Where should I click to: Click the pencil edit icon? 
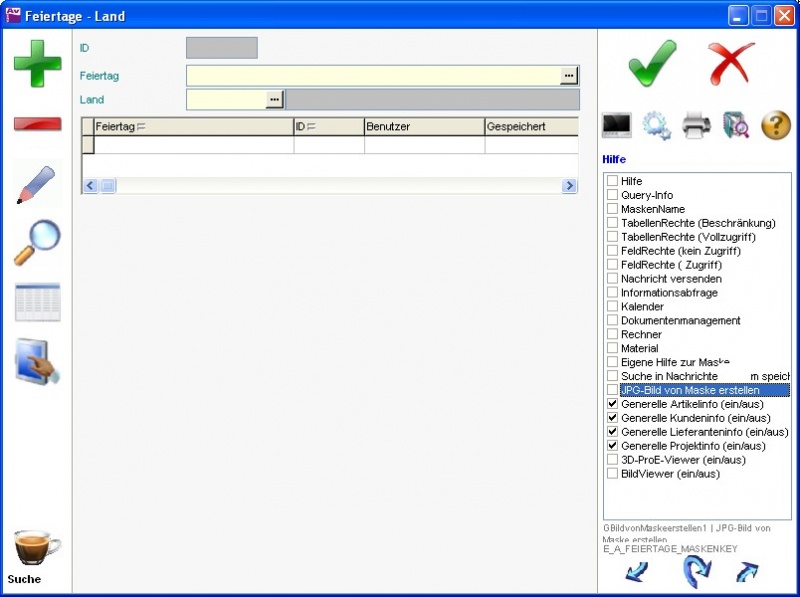click(x=37, y=185)
